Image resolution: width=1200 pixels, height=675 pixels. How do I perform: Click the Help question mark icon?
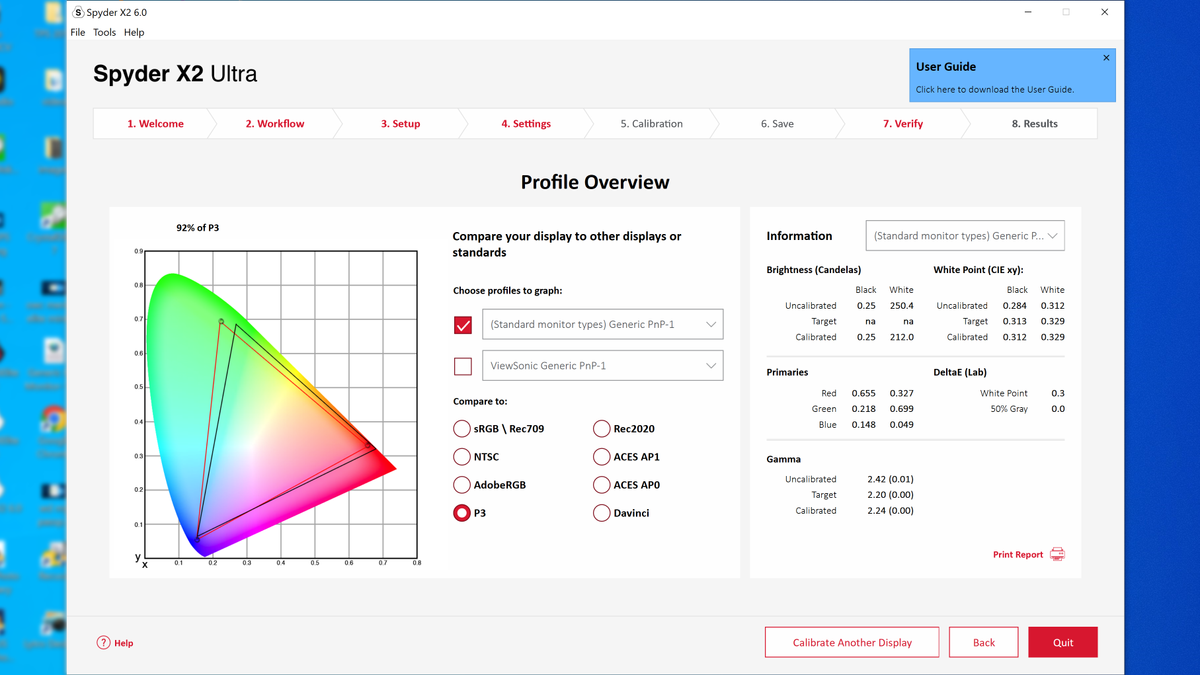[x=103, y=643]
